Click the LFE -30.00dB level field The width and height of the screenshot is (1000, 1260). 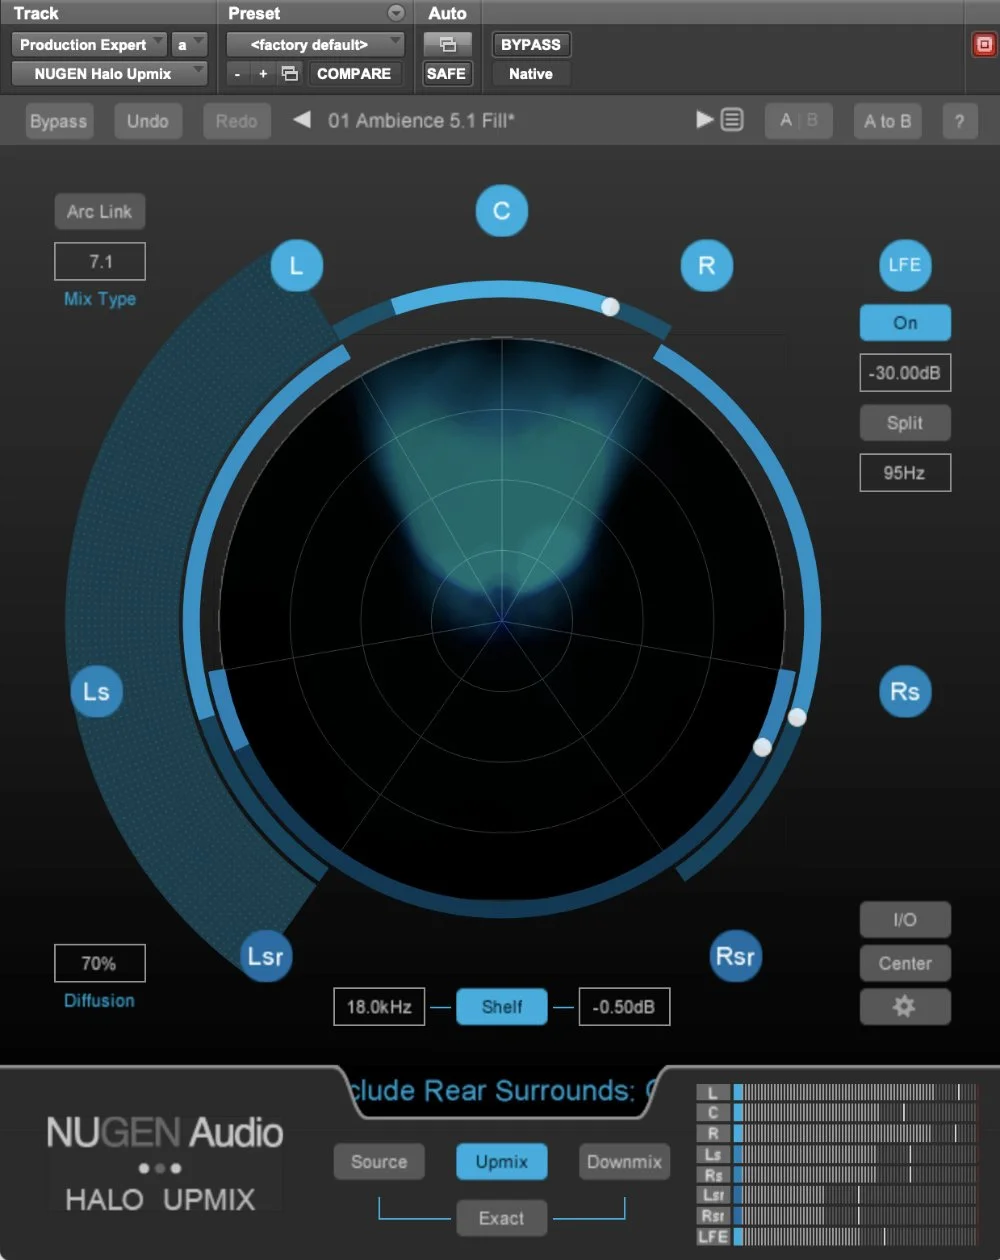click(905, 373)
